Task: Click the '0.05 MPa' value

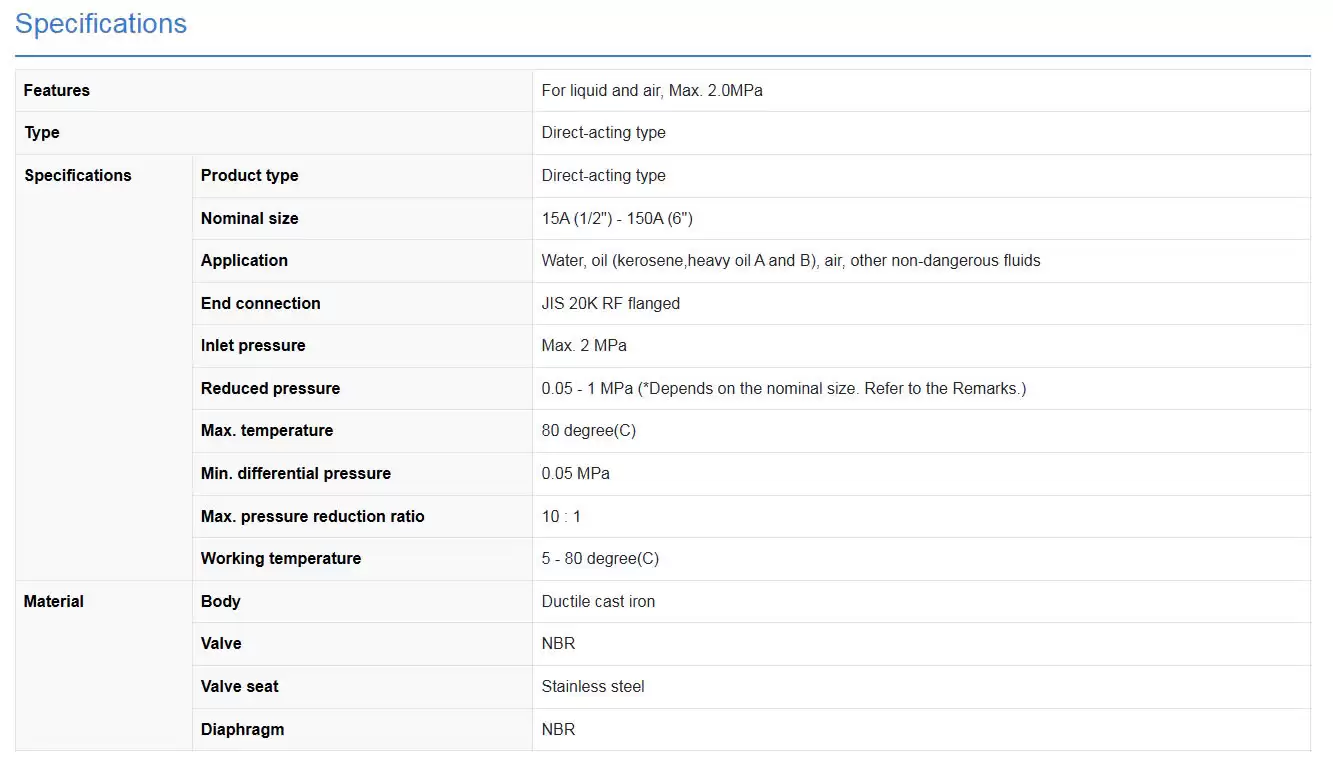Action: [x=575, y=473]
